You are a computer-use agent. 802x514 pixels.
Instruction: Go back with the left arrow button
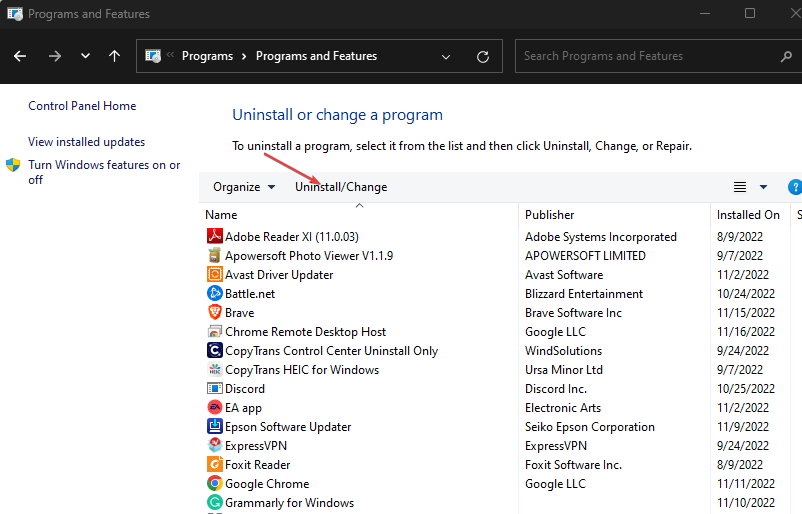pos(20,56)
